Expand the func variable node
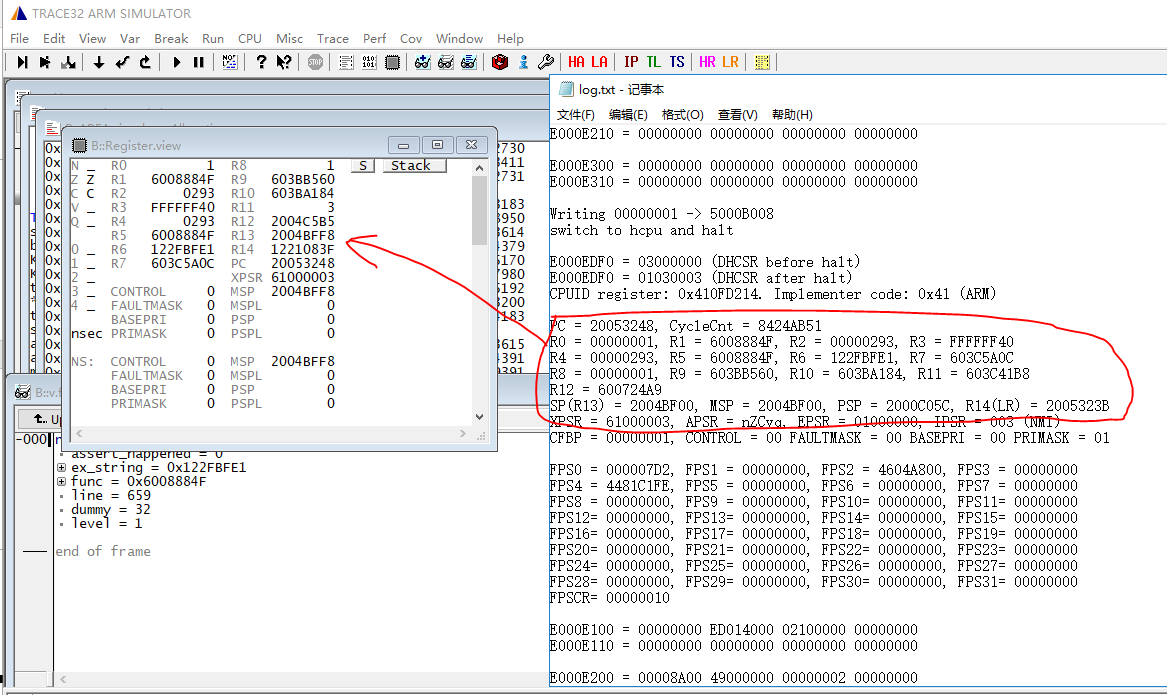The image size is (1167, 695). (62, 482)
